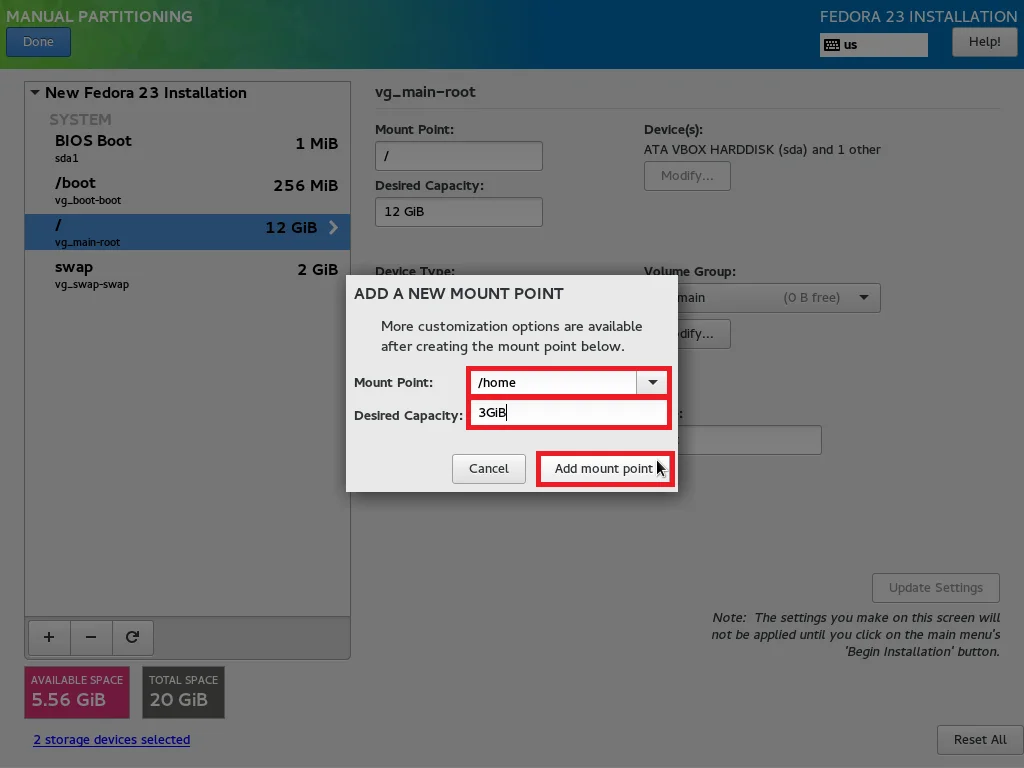Click the MANUAL PARTITIONING heading

click(x=99, y=16)
